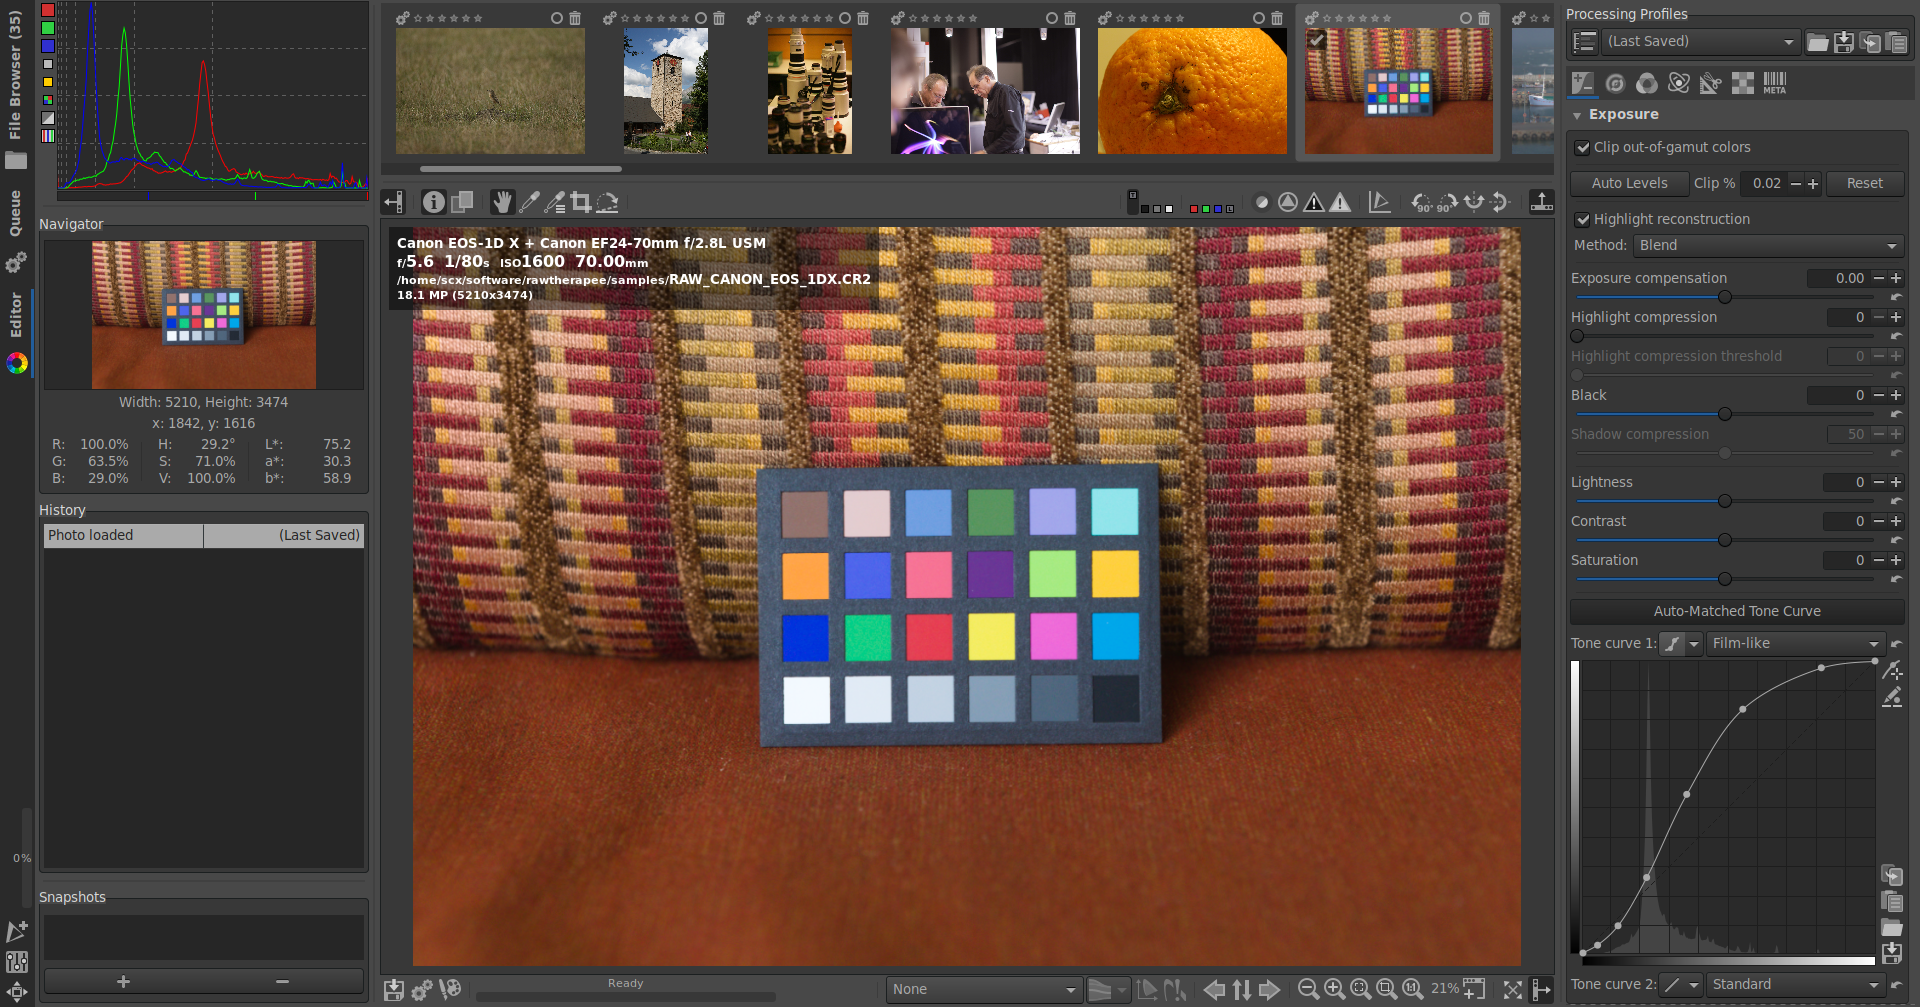Toggle clipped highlight indication warning icon

pos(1340,202)
